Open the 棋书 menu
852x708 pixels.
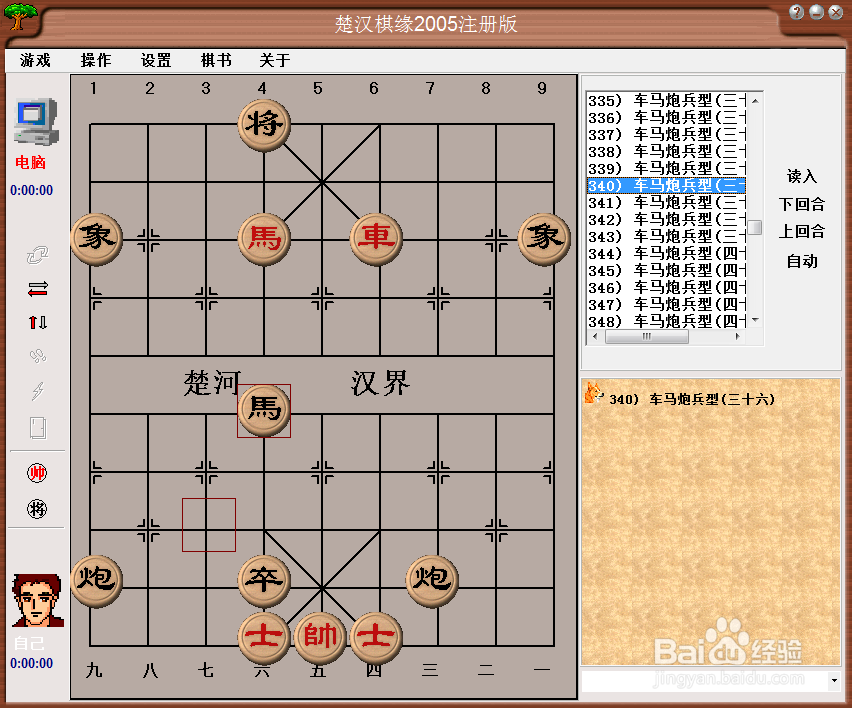pos(216,60)
